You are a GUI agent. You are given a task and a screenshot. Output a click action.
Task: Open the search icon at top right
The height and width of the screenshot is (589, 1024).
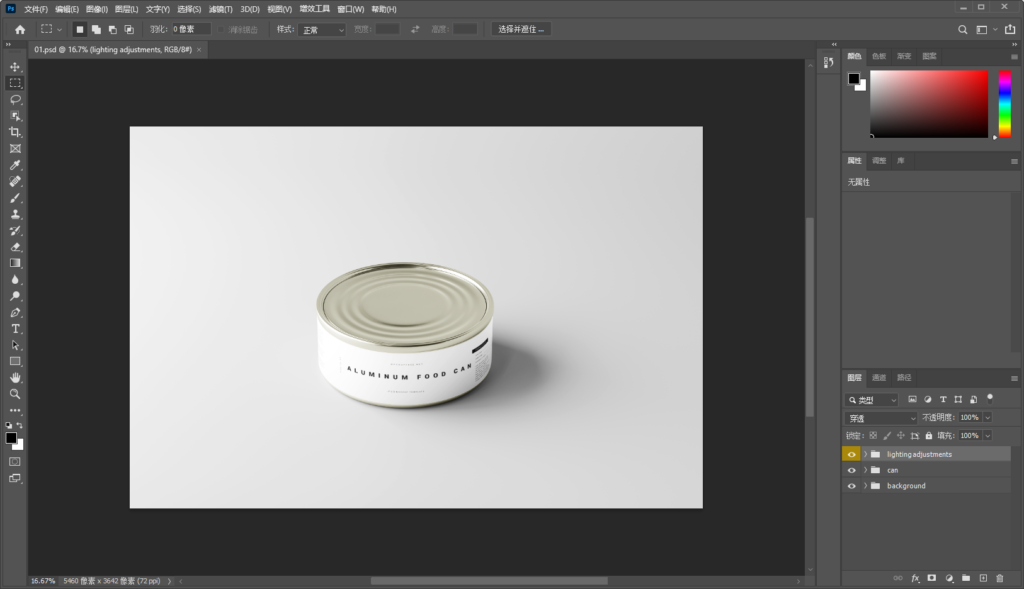pyautogui.click(x=963, y=29)
